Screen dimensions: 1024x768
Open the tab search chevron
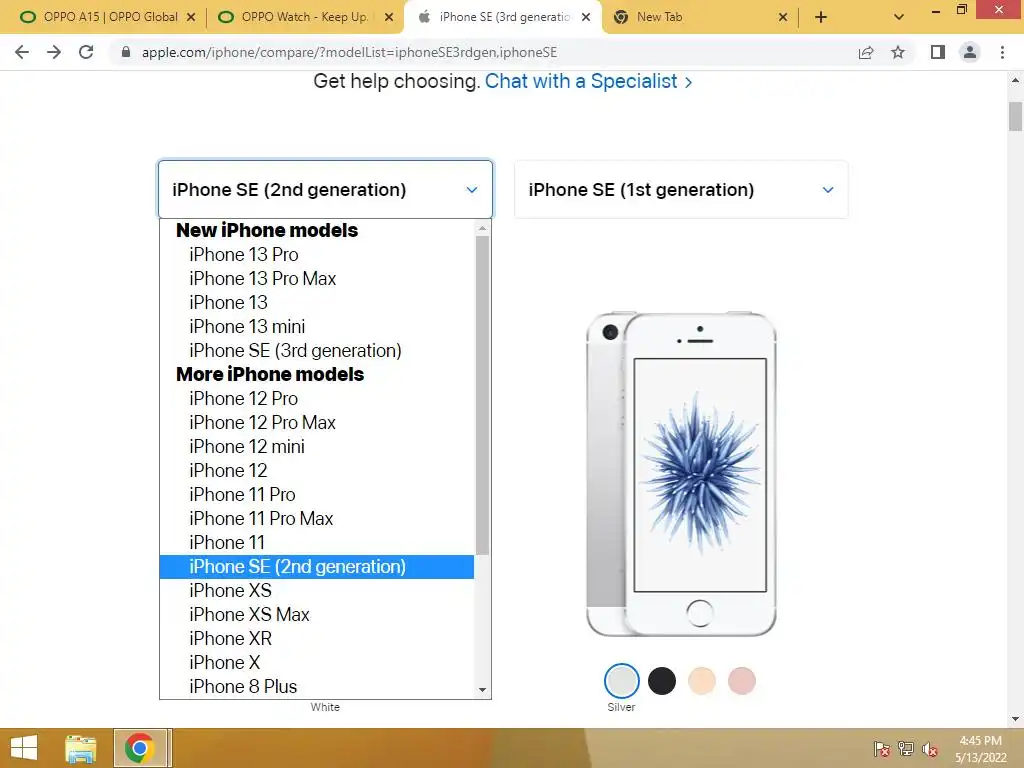tap(899, 17)
